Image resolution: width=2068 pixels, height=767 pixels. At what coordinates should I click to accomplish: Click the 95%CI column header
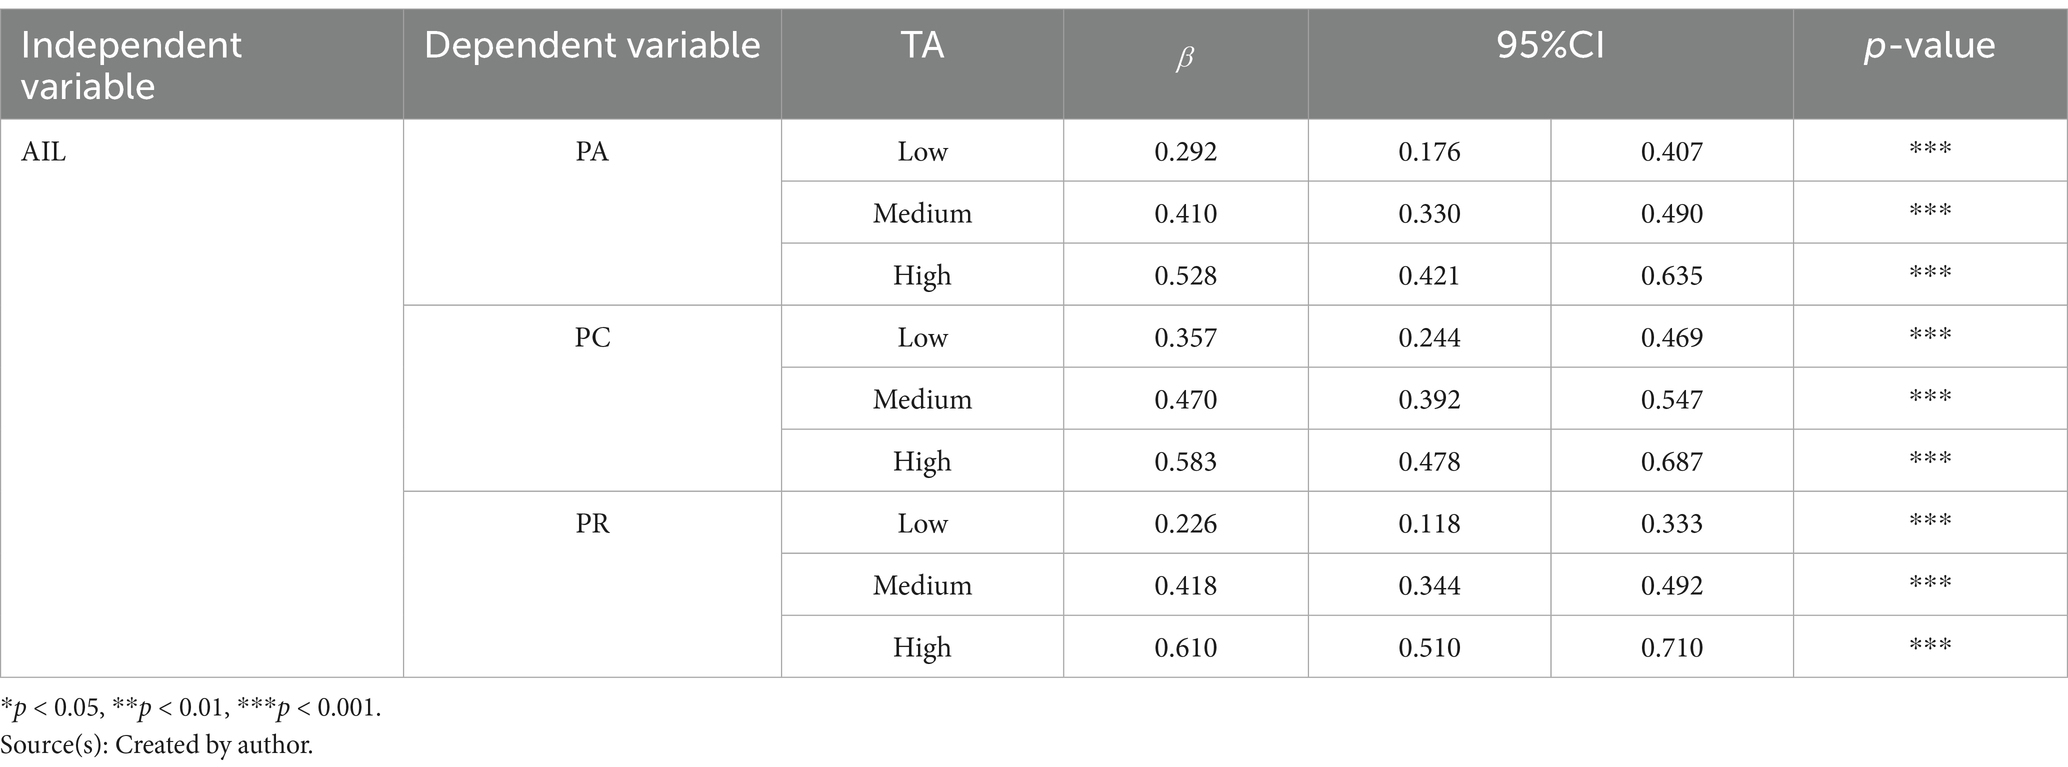(x=1550, y=46)
